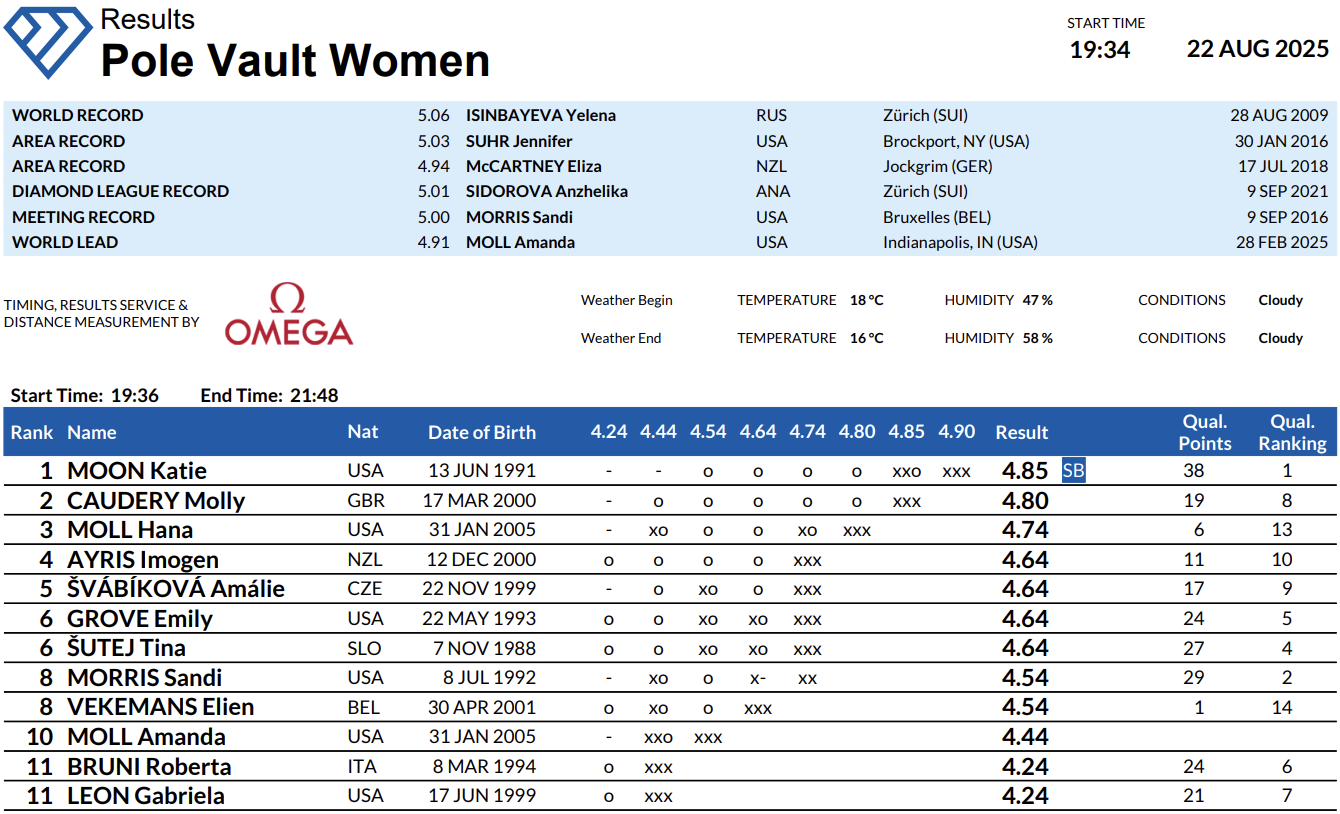
Task: Click the Date of Birth column header
Action: coord(482,432)
